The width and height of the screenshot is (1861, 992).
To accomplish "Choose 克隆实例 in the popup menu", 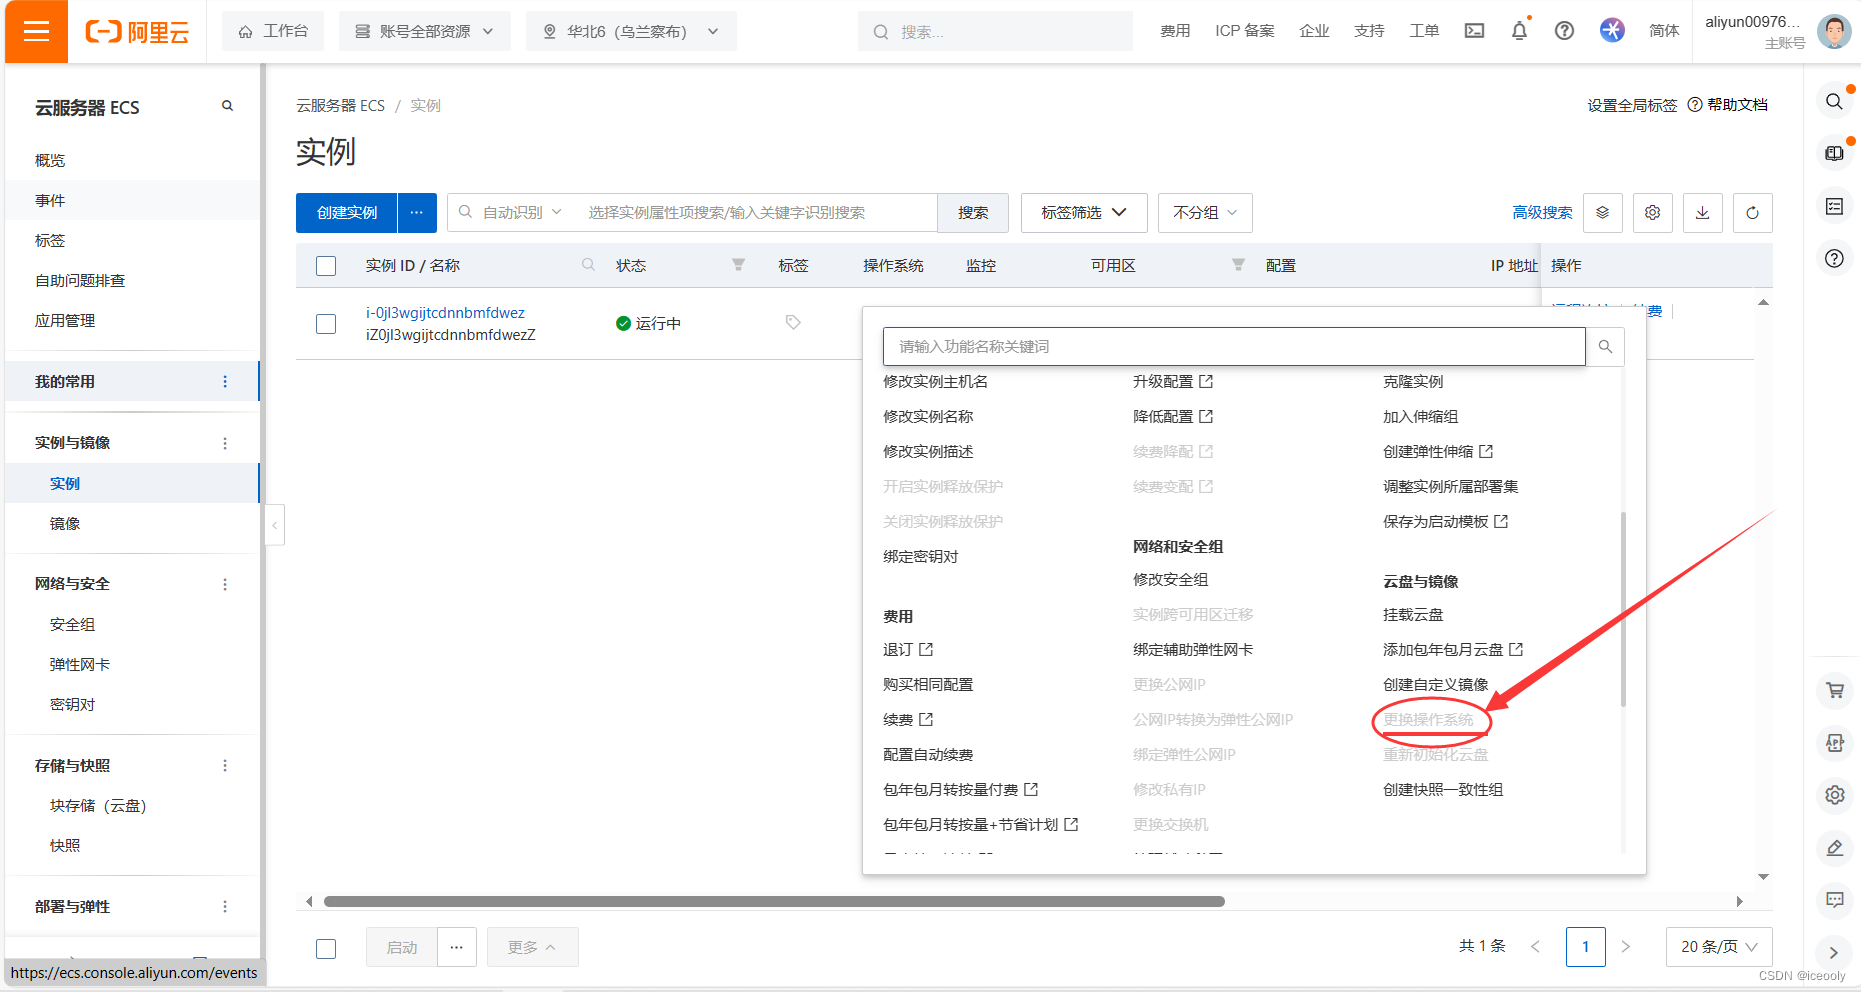I will [1413, 381].
